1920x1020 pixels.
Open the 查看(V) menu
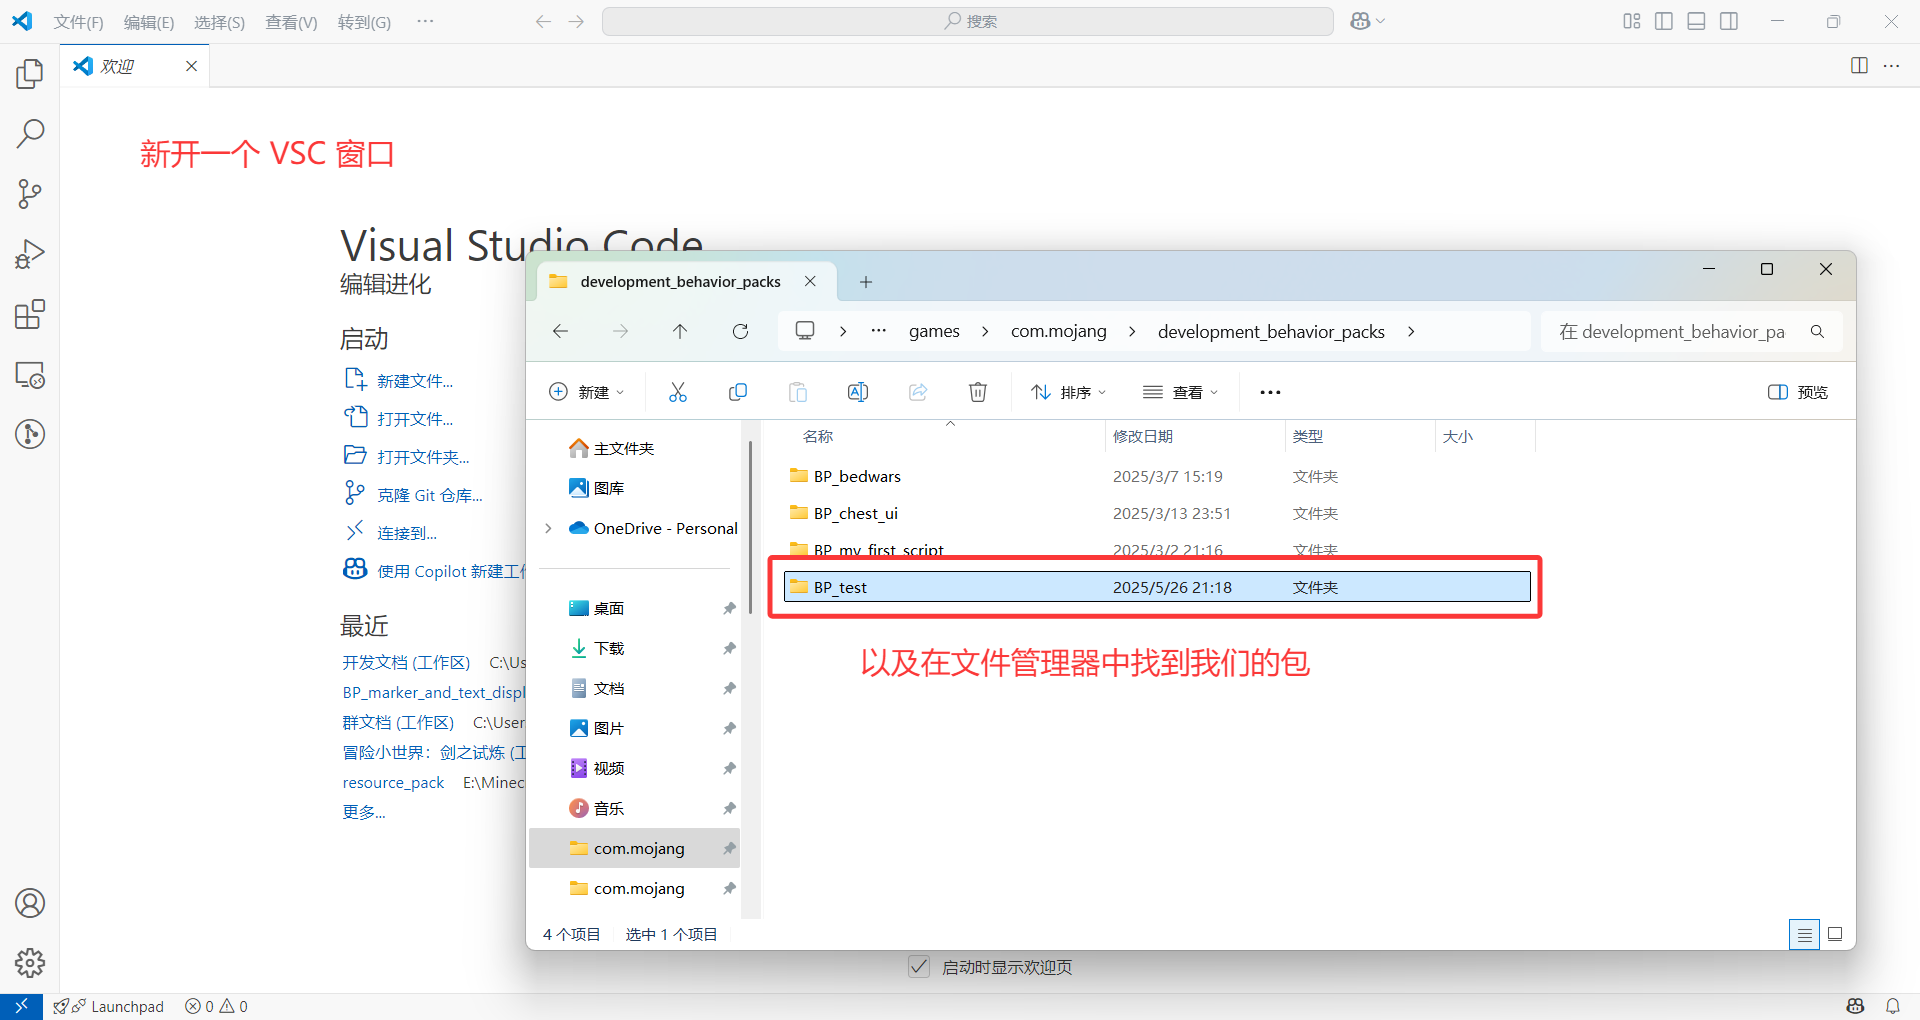point(291,22)
